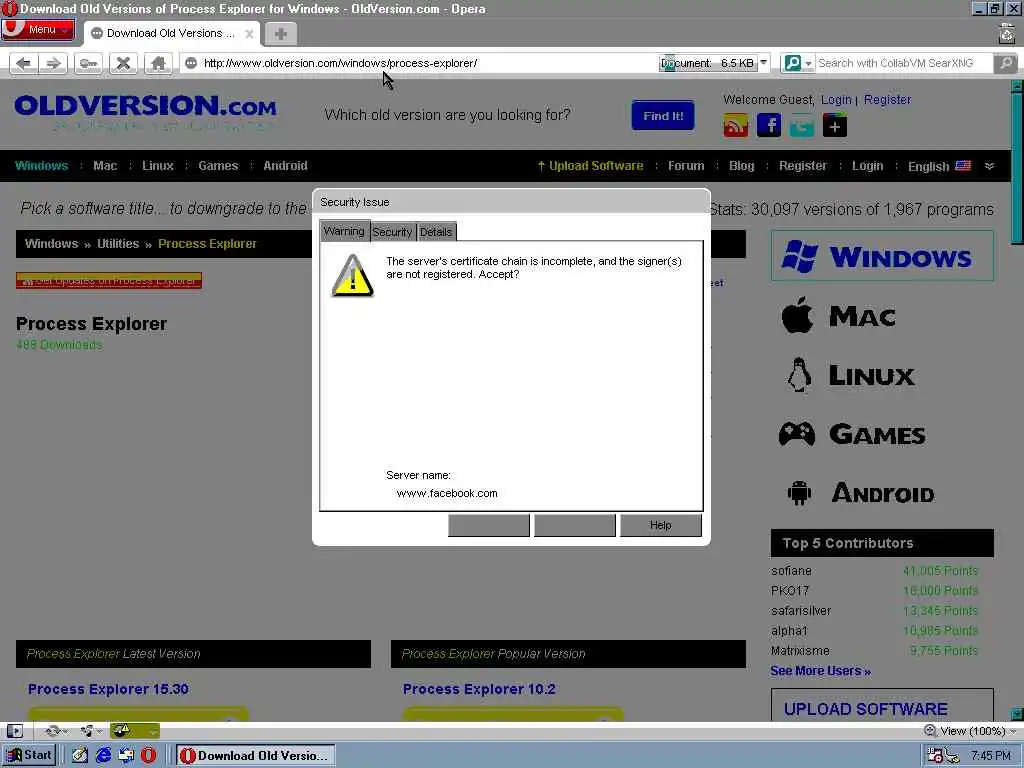Close the Download Old Versions tab

249,34
